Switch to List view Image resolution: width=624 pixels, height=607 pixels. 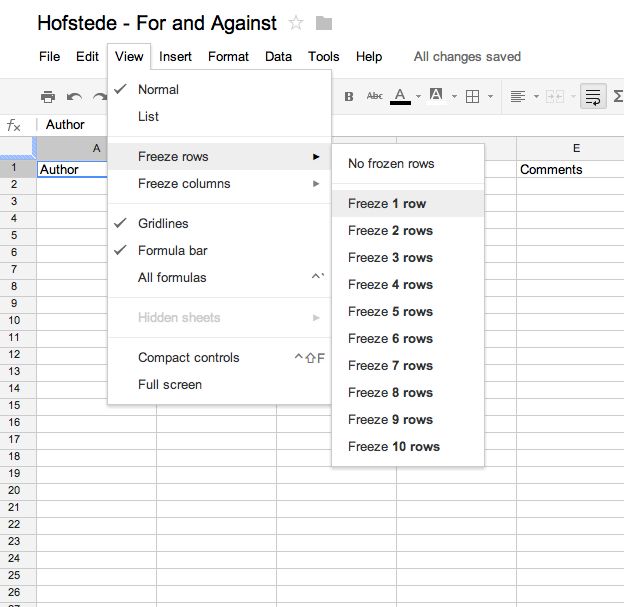click(219, 117)
